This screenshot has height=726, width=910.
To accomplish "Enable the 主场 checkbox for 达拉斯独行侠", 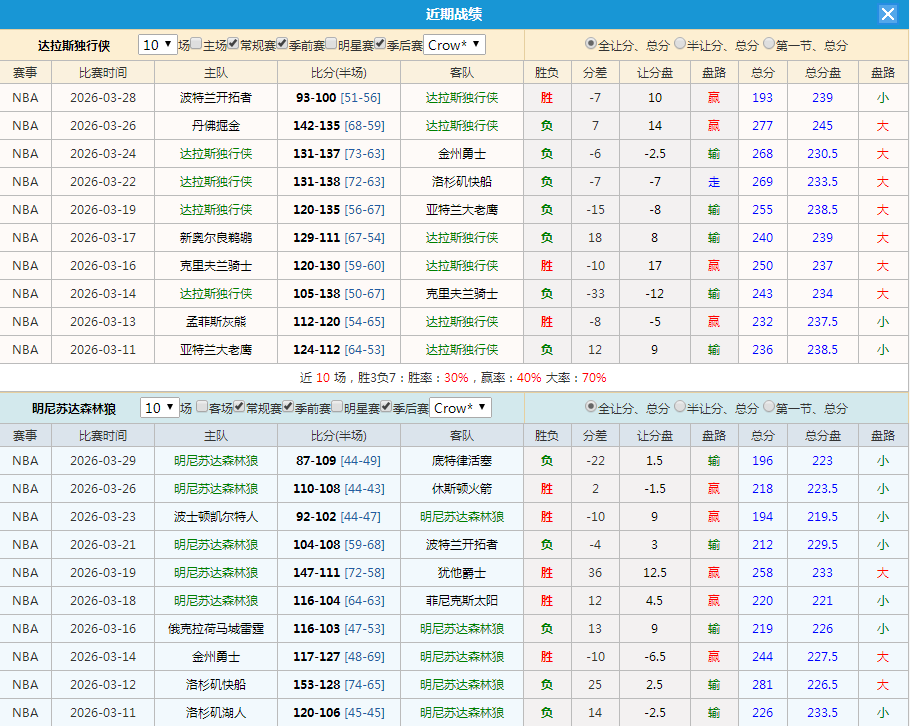I will (194, 44).
